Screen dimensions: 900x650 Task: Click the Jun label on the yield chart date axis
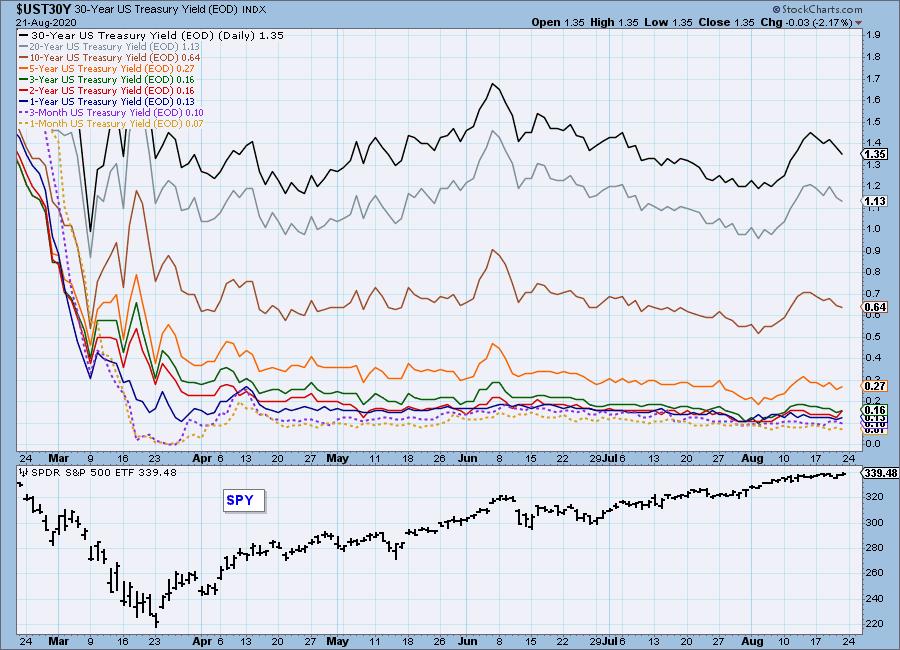[x=468, y=458]
